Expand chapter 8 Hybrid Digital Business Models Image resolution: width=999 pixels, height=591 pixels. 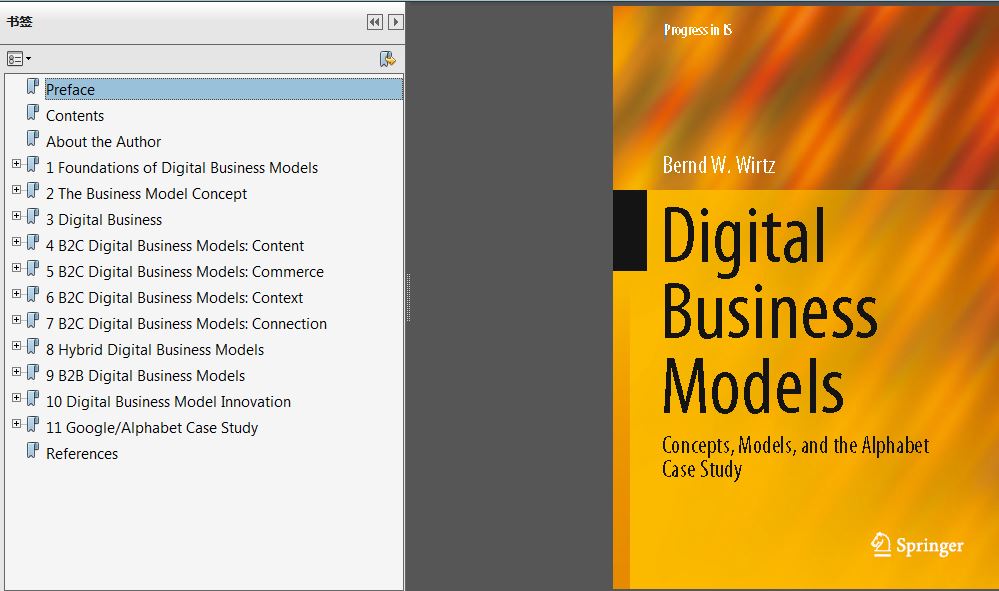point(17,346)
